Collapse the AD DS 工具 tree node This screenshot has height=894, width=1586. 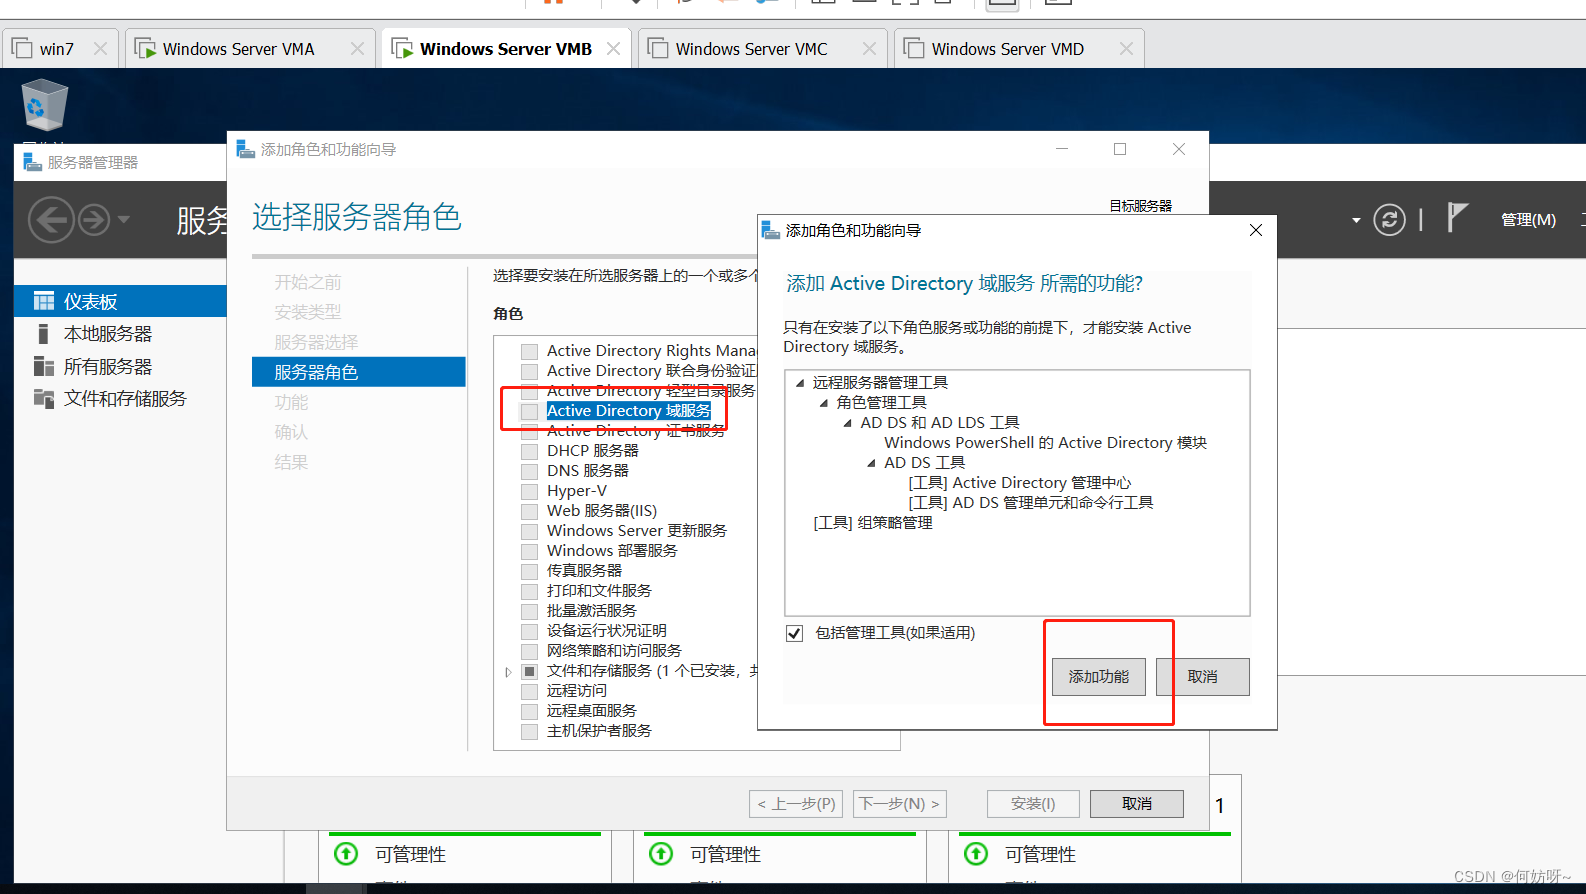pos(872,463)
